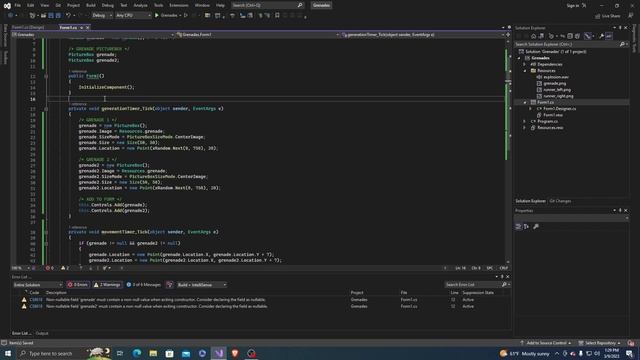Toggle the Messages filter in Error List
The height and width of the screenshot is (360, 640).
click(143, 284)
